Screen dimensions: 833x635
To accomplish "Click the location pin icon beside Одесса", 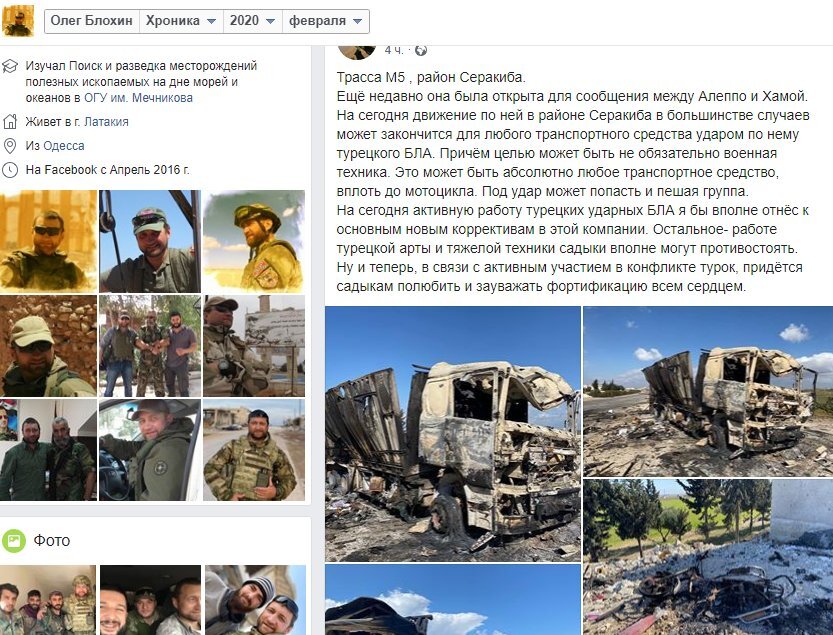I will click(10, 146).
